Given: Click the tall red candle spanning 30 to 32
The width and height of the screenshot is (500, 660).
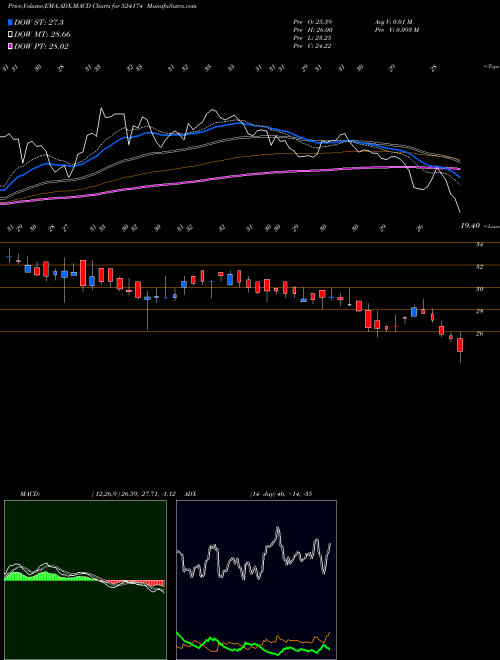Looking at the screenshot, I should coord(83,273).
